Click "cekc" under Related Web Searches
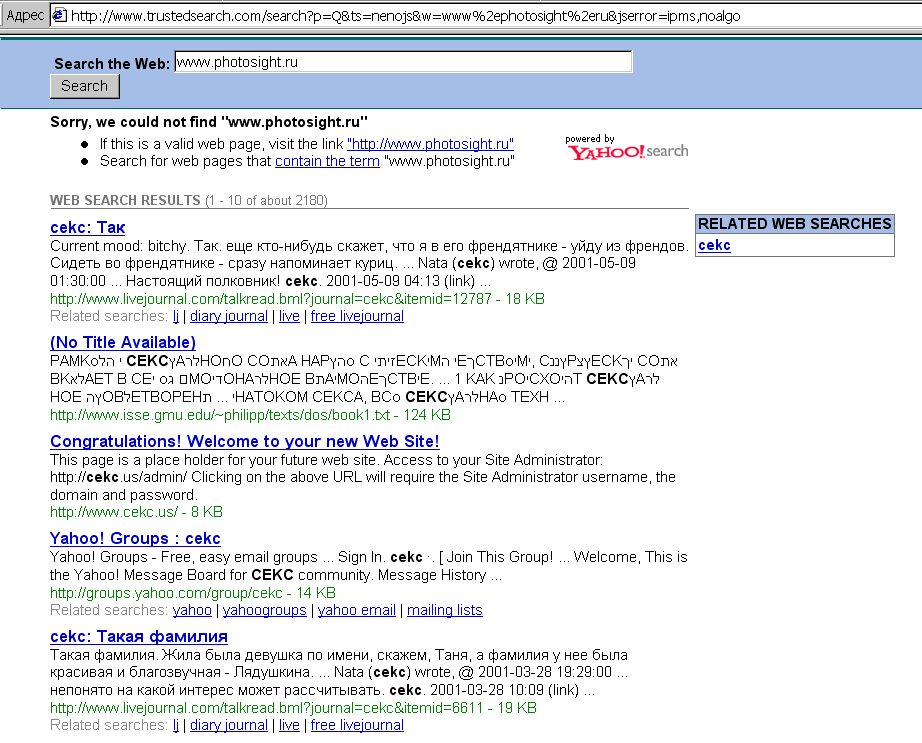This screenshot has height=743, width=922. coord(714,245)
